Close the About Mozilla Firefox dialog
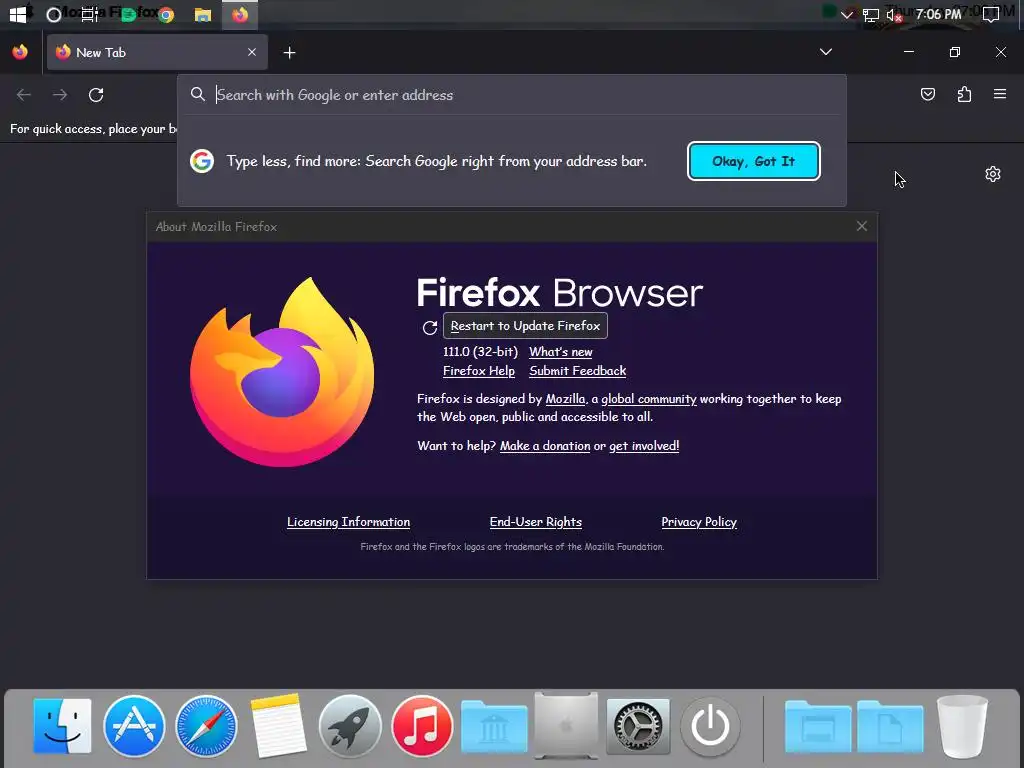This screenshot has height=768, width=1024. click(862, 226)
